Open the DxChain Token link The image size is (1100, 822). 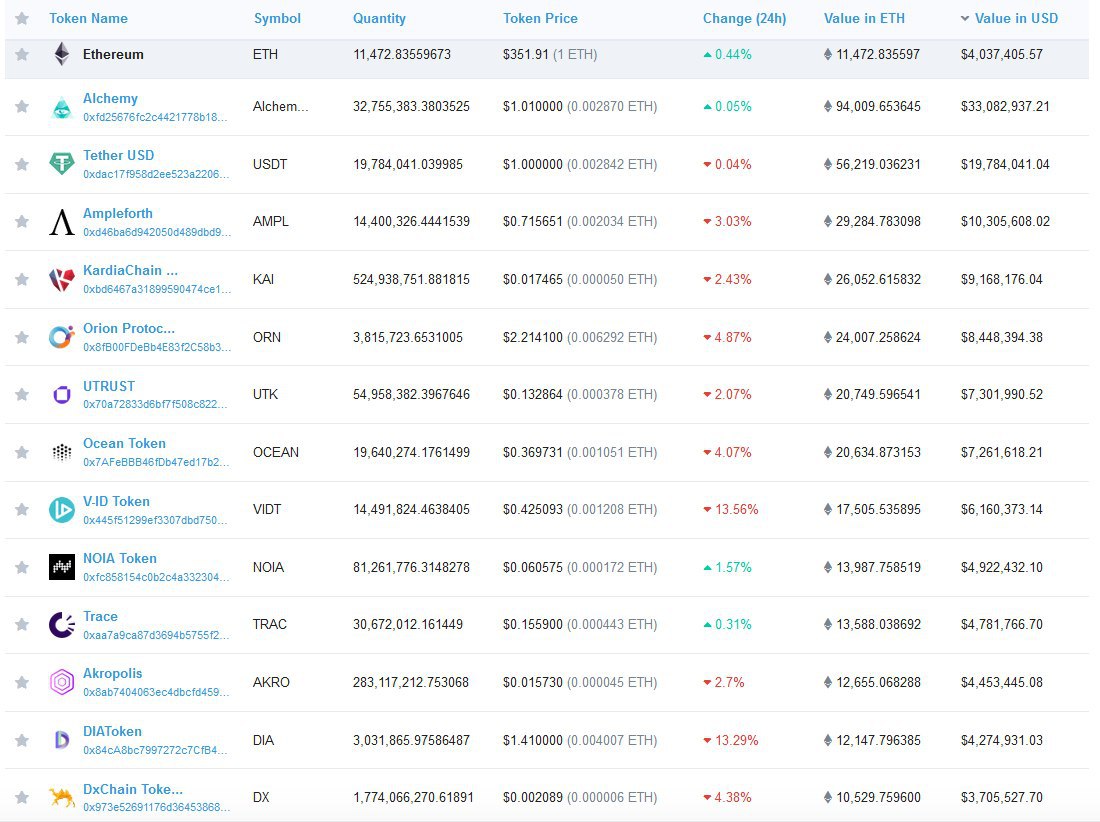[x=133, y=789]
